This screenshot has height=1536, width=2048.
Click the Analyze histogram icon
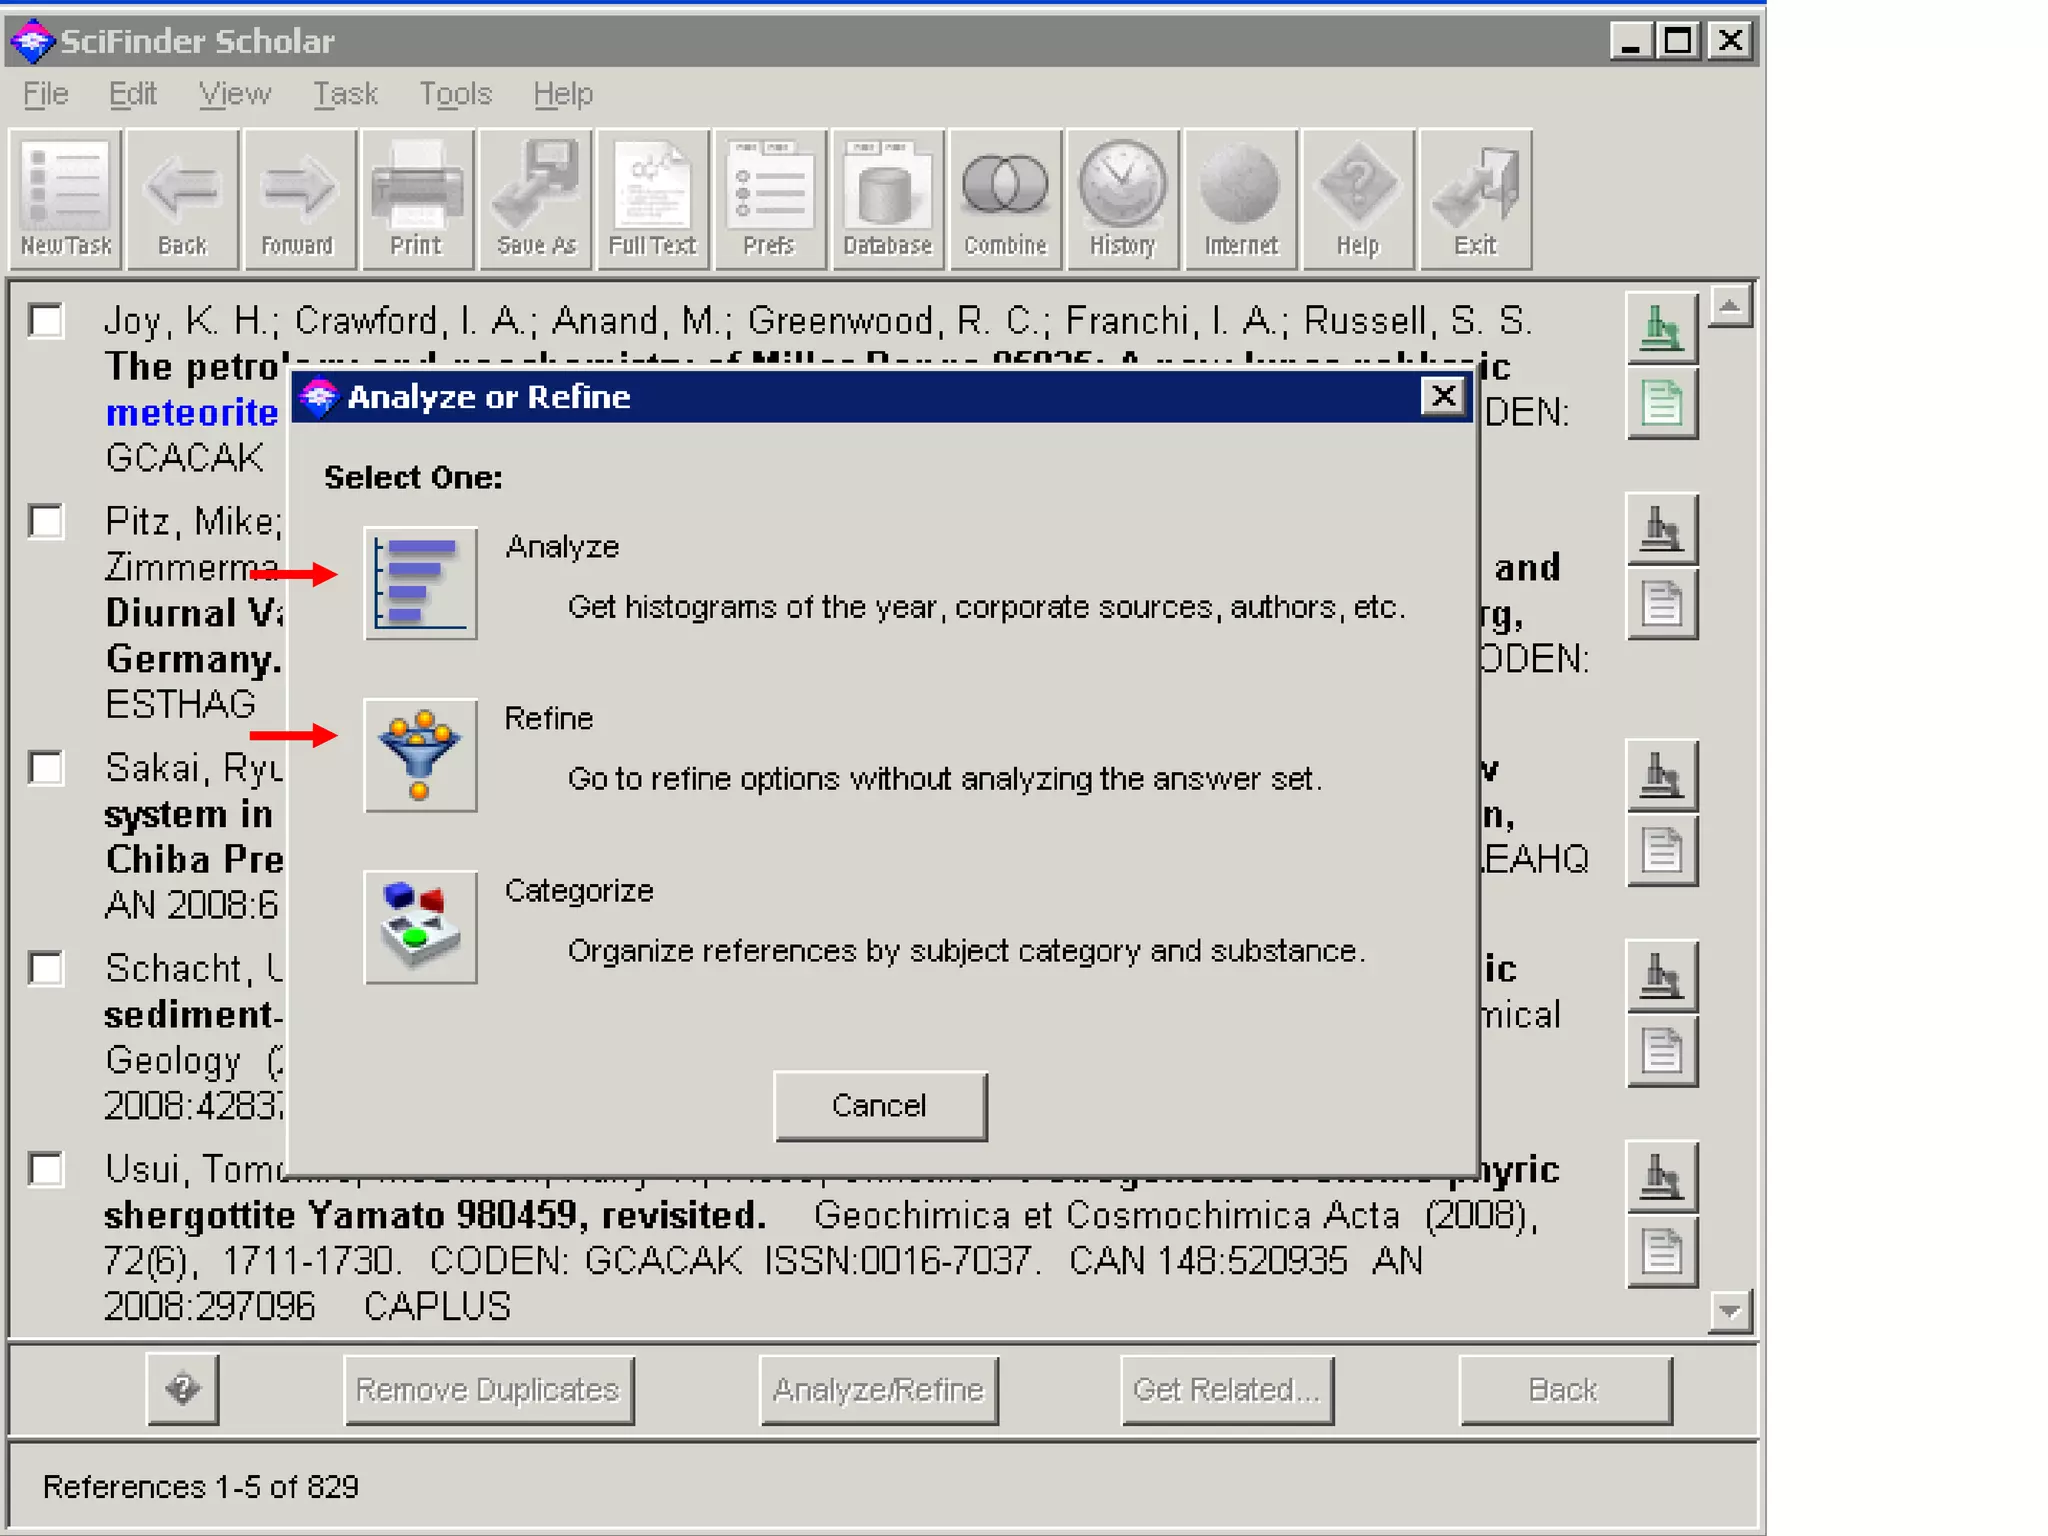pos(420,583)
